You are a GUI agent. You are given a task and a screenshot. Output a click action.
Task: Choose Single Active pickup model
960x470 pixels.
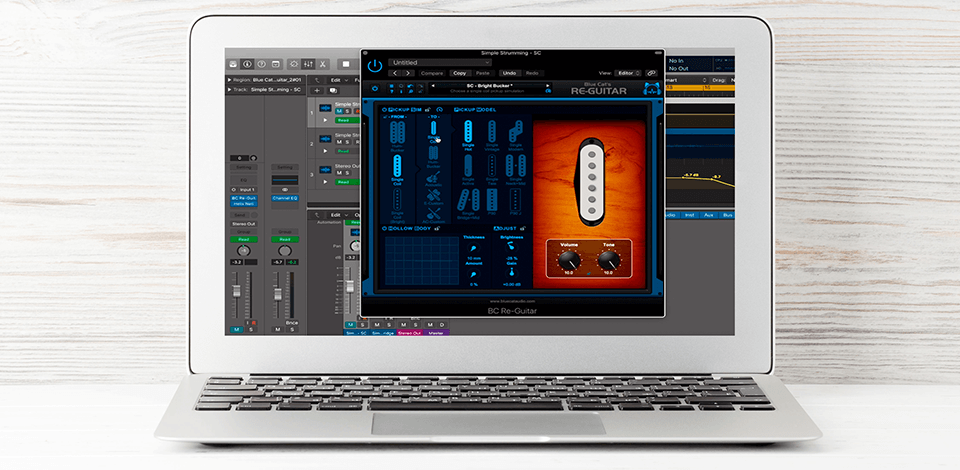[x=468, y=170]
